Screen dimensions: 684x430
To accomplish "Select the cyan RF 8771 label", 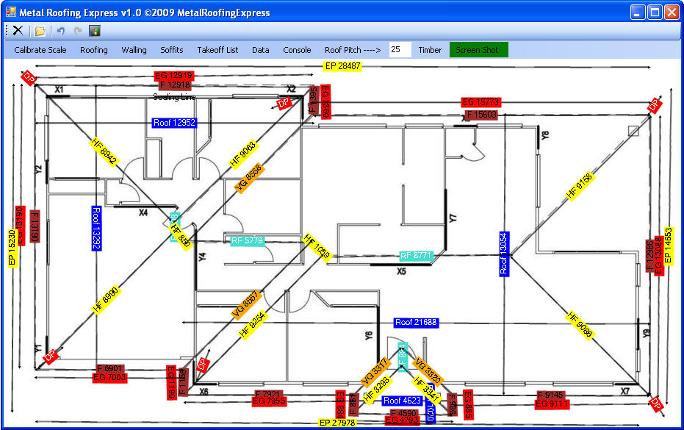I will 415,256.
